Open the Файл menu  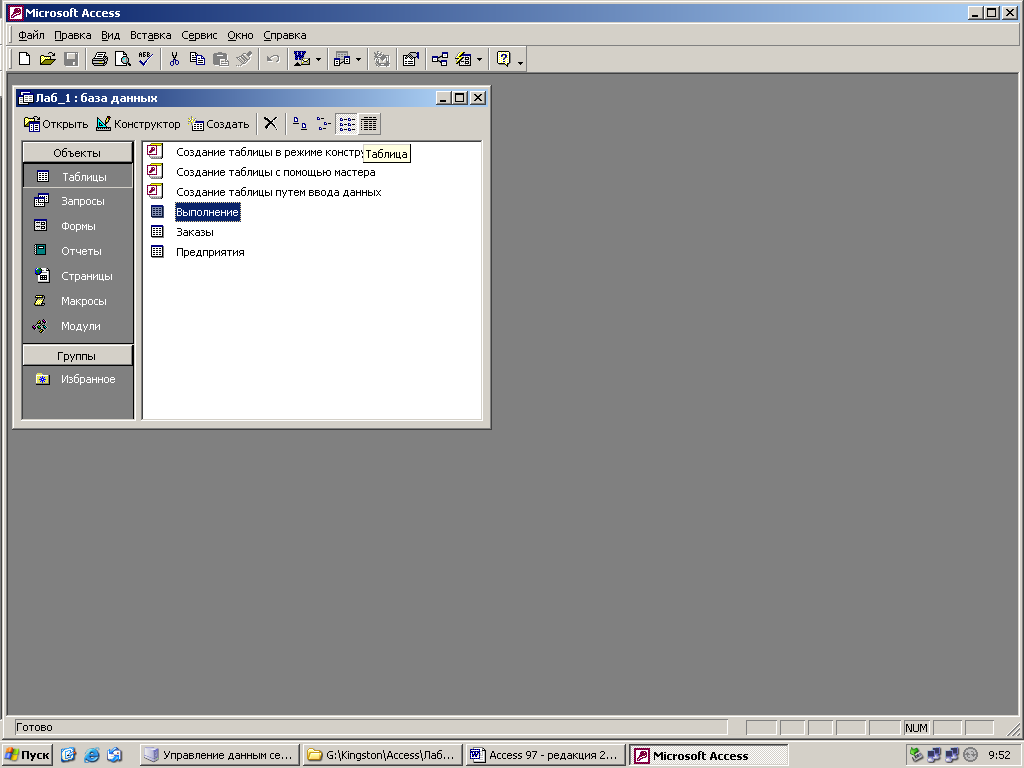coord(31,35)
